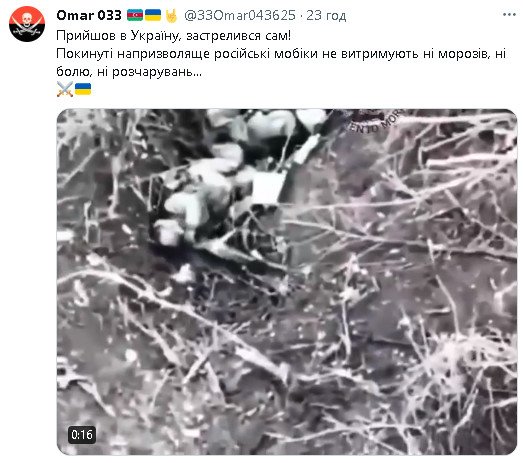The height and width of the screenshot is (463, 523).
Task: Click the Omar 033 display name
Action: click(89, 15)
